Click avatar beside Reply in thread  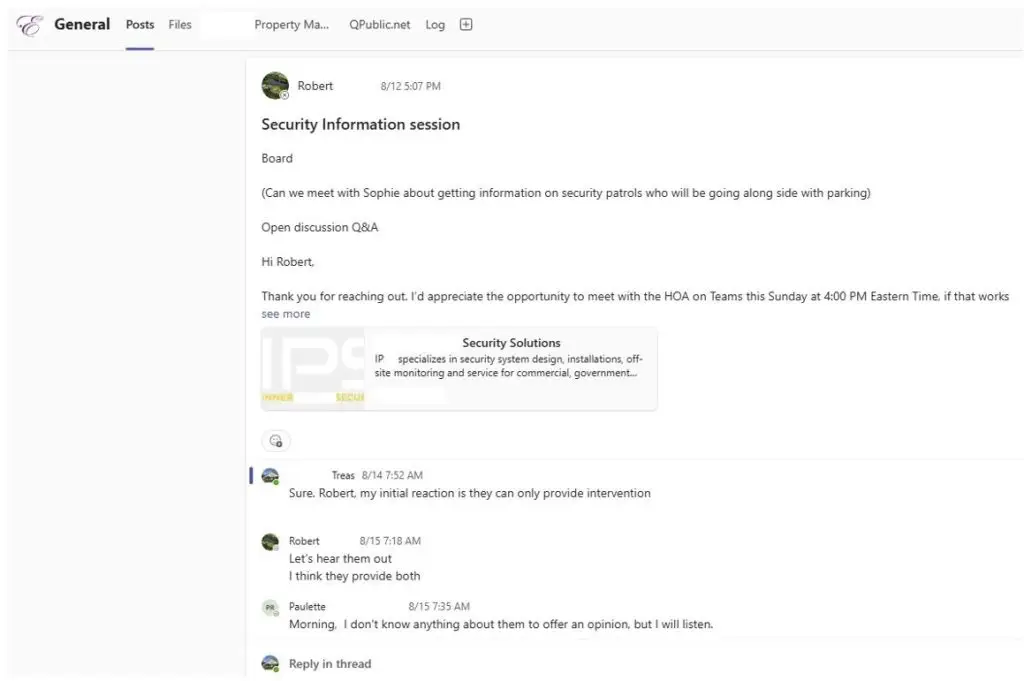(x=270, y=663)
